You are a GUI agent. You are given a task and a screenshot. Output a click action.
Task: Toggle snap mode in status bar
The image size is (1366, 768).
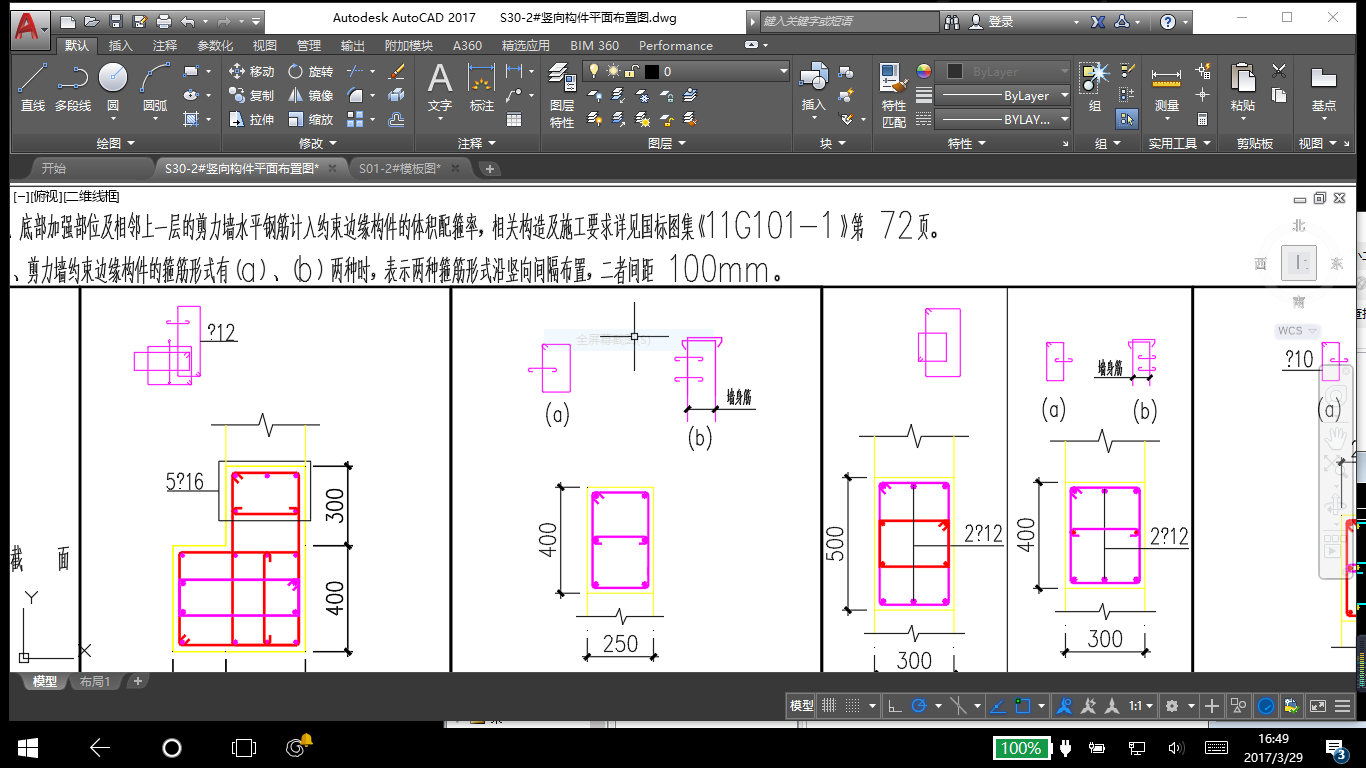click(x=852, y=706)
